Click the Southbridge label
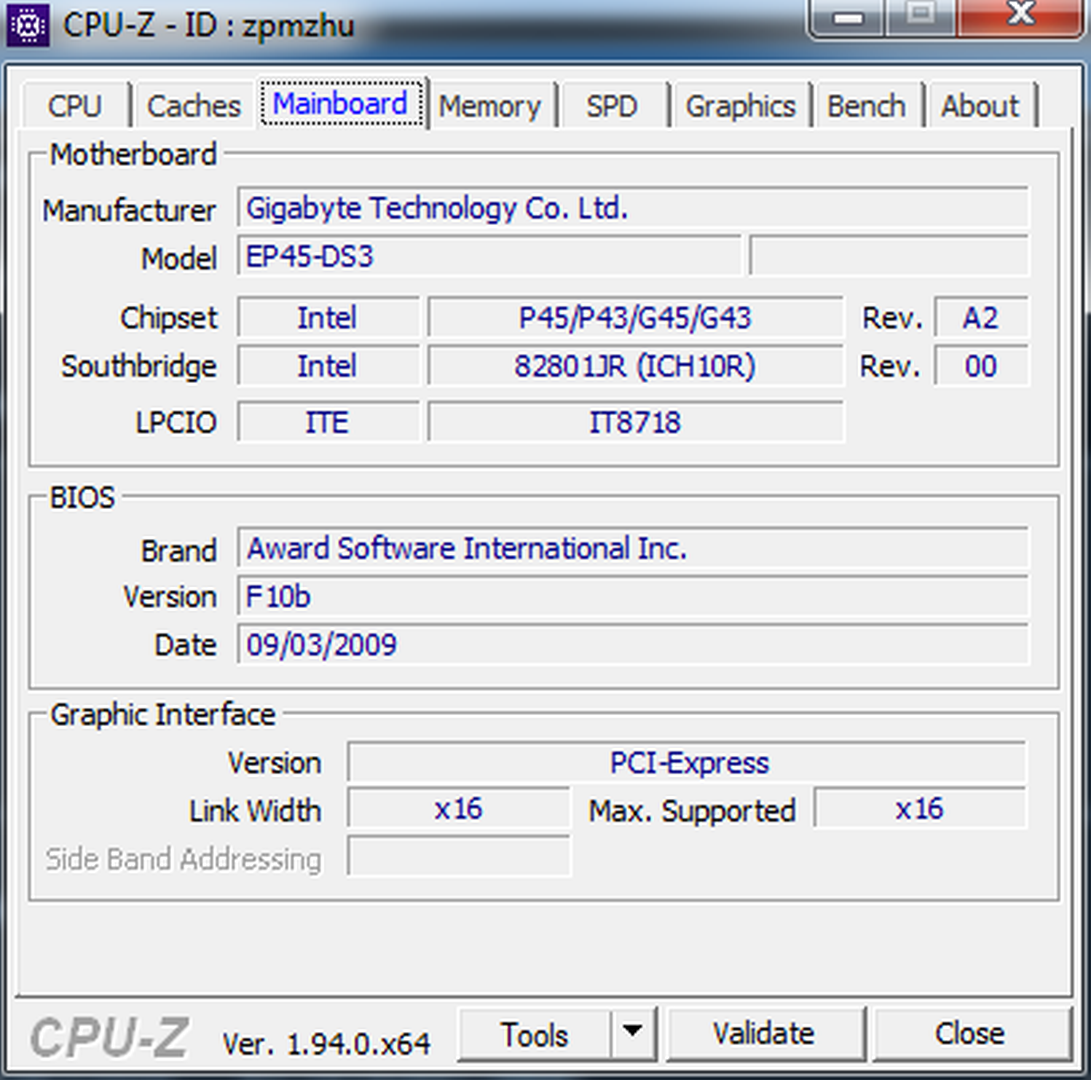1091x1080 pixels. (138, 366)
